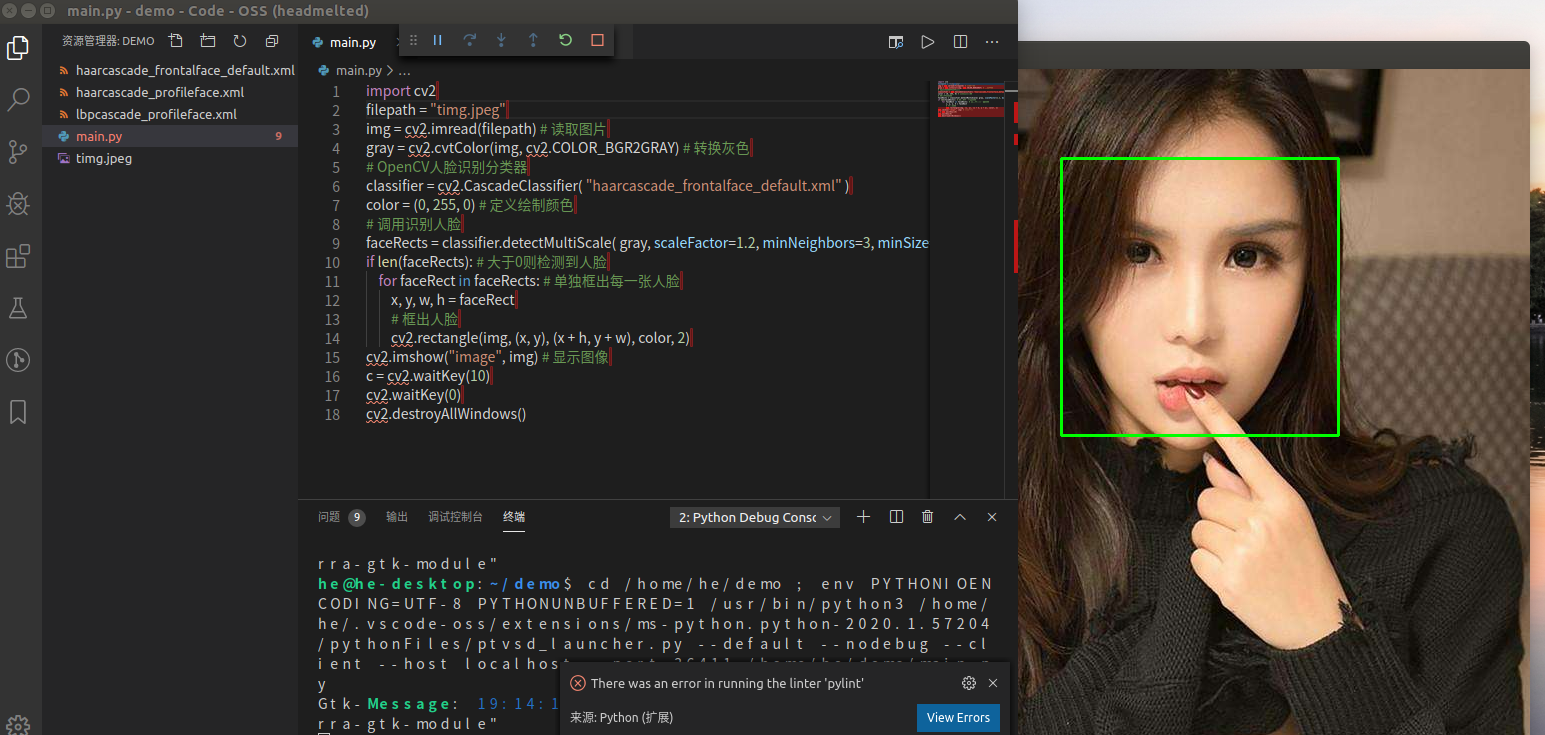Click the 'color = (0, 255, 0)' line

pos(469,205)
